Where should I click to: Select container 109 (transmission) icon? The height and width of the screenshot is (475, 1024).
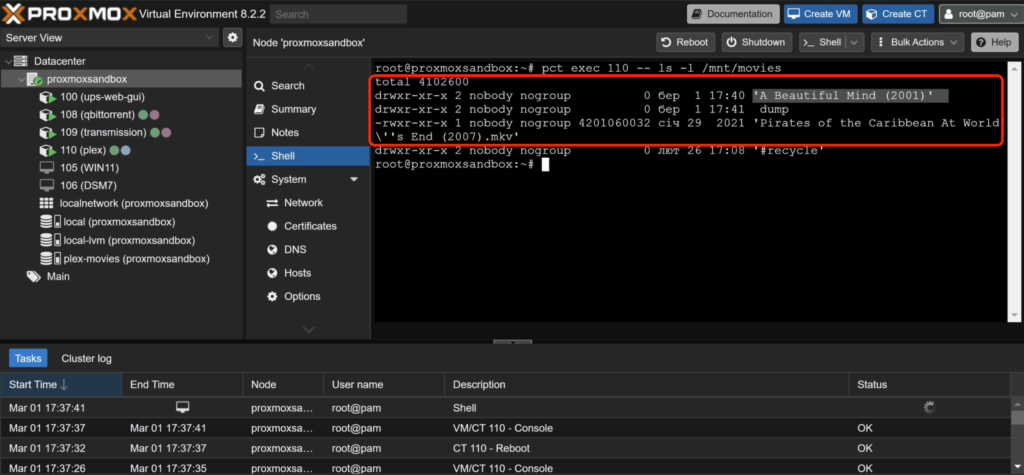click(x=46, y=133)
